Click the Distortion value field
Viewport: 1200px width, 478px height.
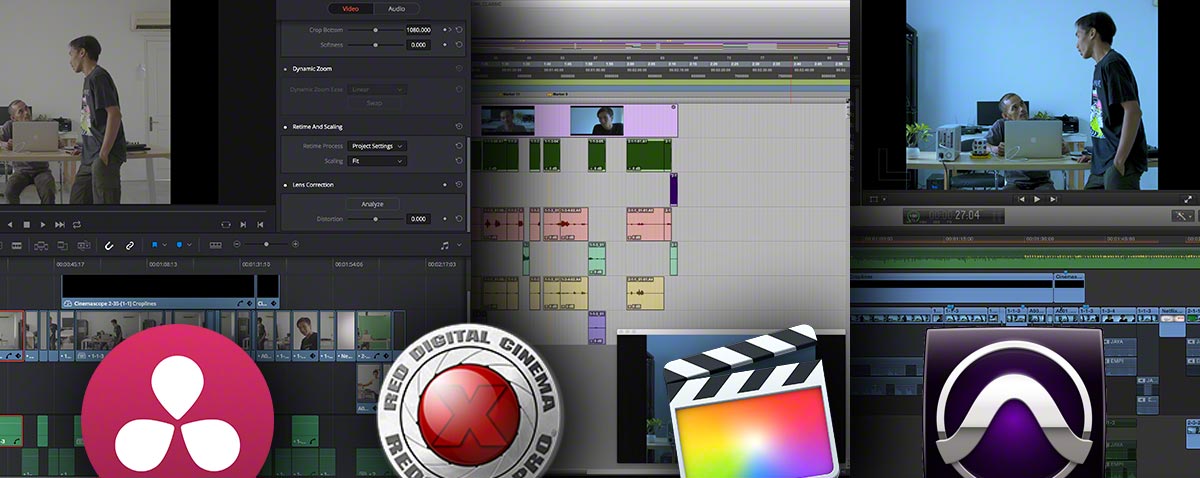coord(417,219)
